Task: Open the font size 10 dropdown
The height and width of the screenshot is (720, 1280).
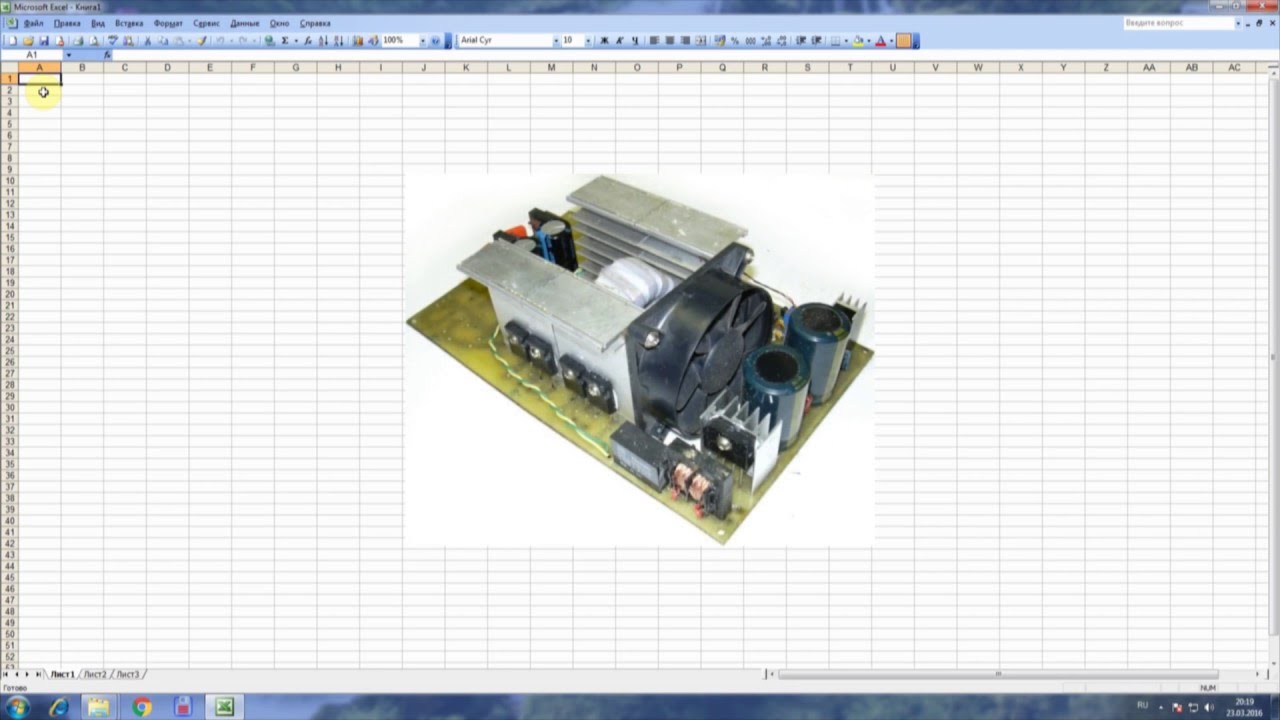Action: click(588, 41)
